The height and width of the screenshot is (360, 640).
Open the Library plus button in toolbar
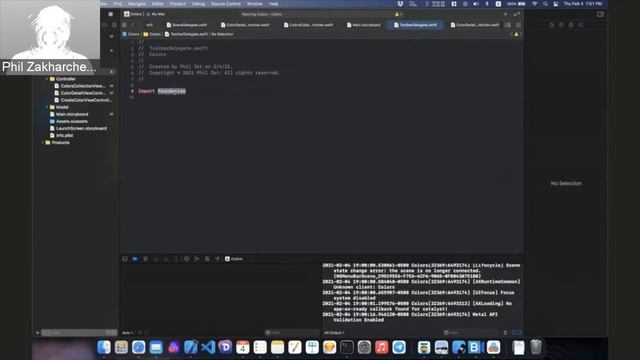click(x=505, y=14)
